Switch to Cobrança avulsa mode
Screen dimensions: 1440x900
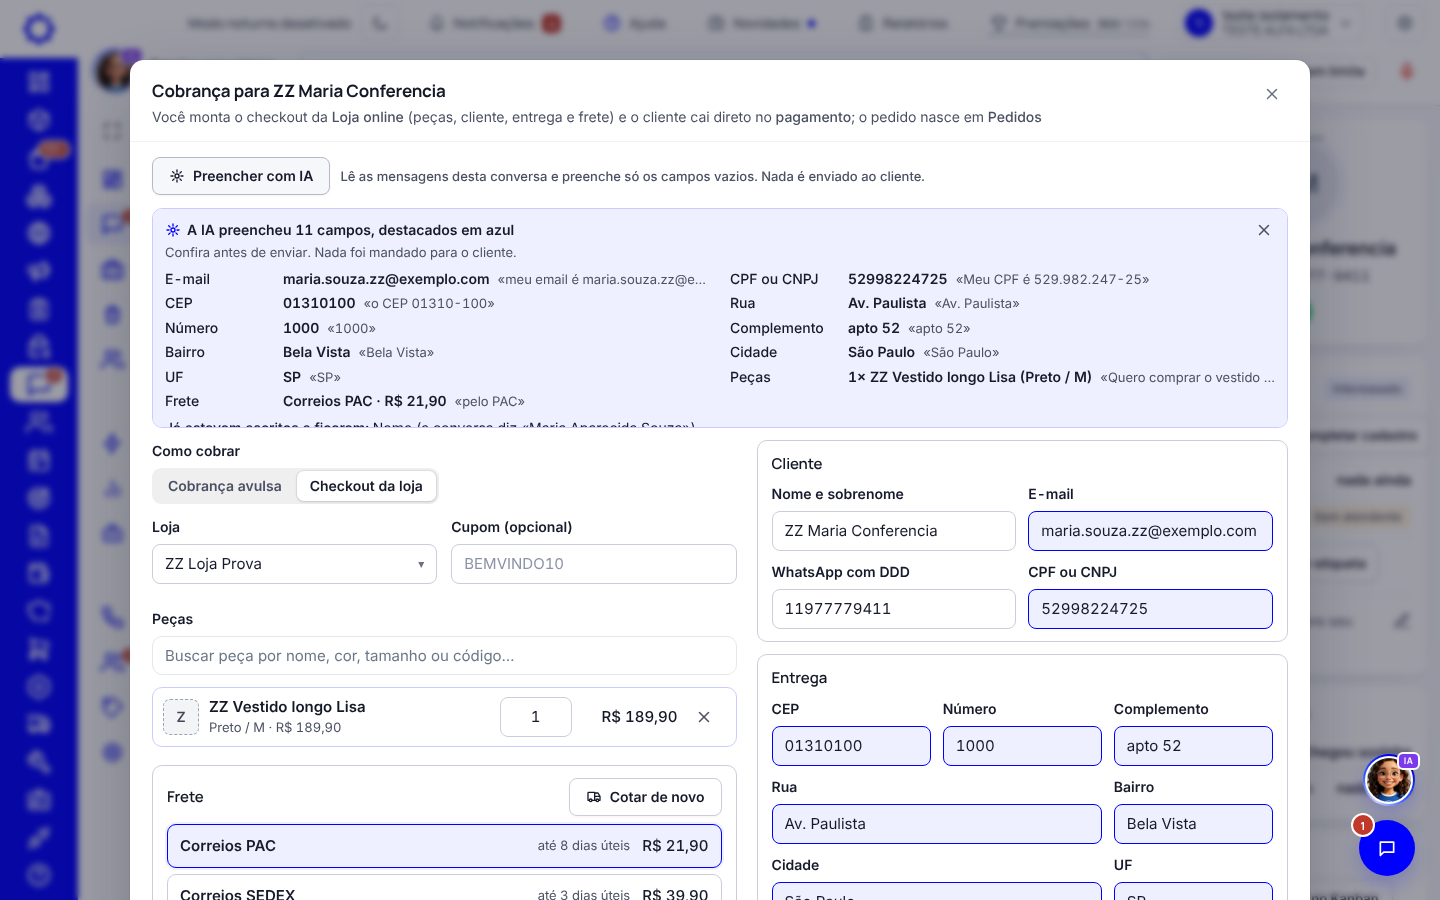click(x=225, y=486)
